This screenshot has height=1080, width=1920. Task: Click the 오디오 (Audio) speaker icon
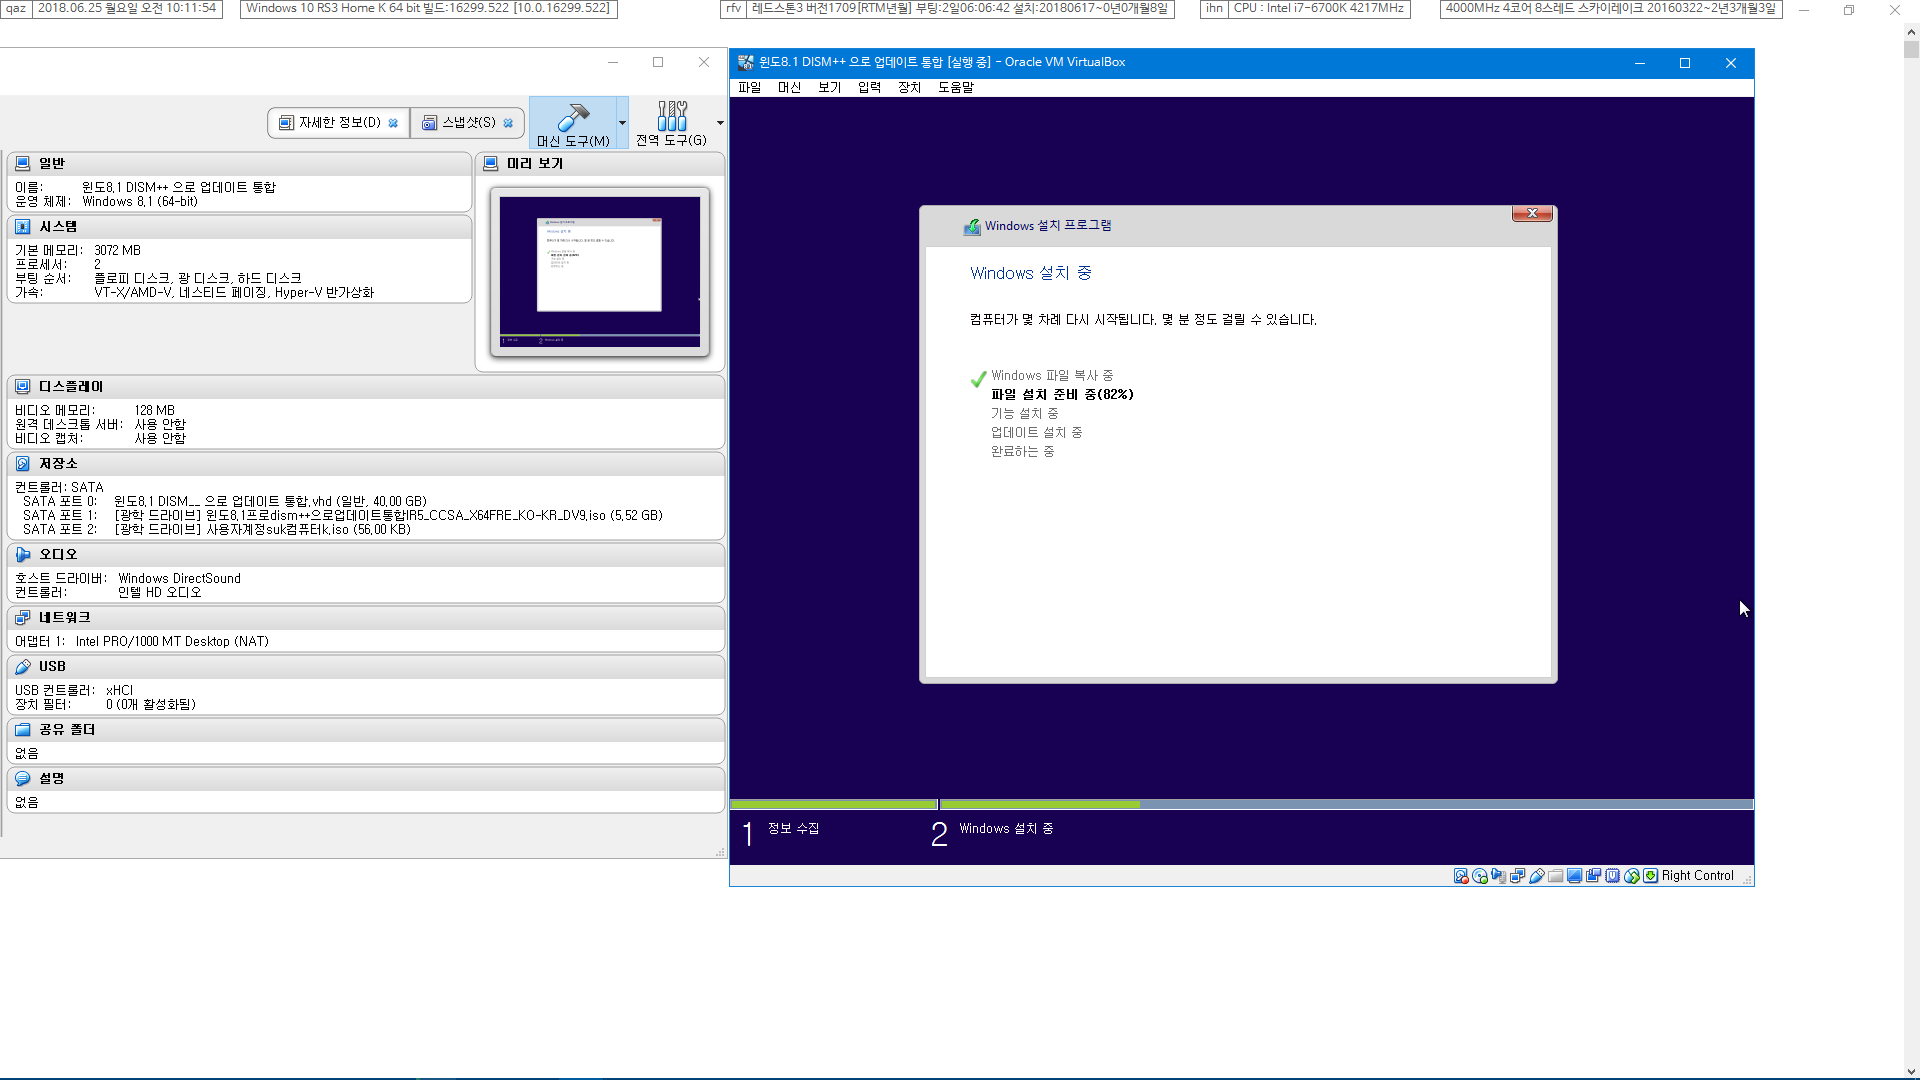23,554
